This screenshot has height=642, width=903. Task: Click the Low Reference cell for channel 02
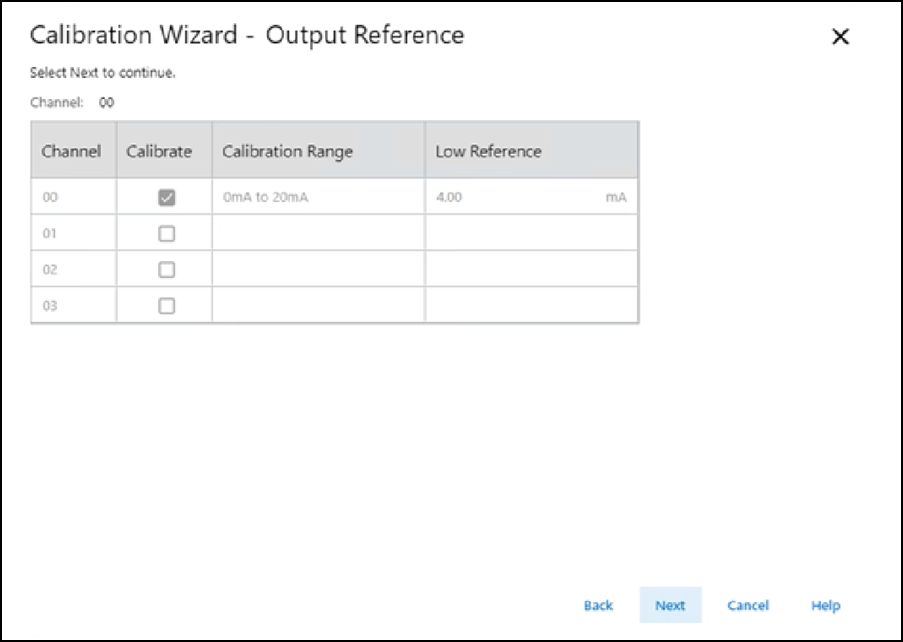pos(530,270)
